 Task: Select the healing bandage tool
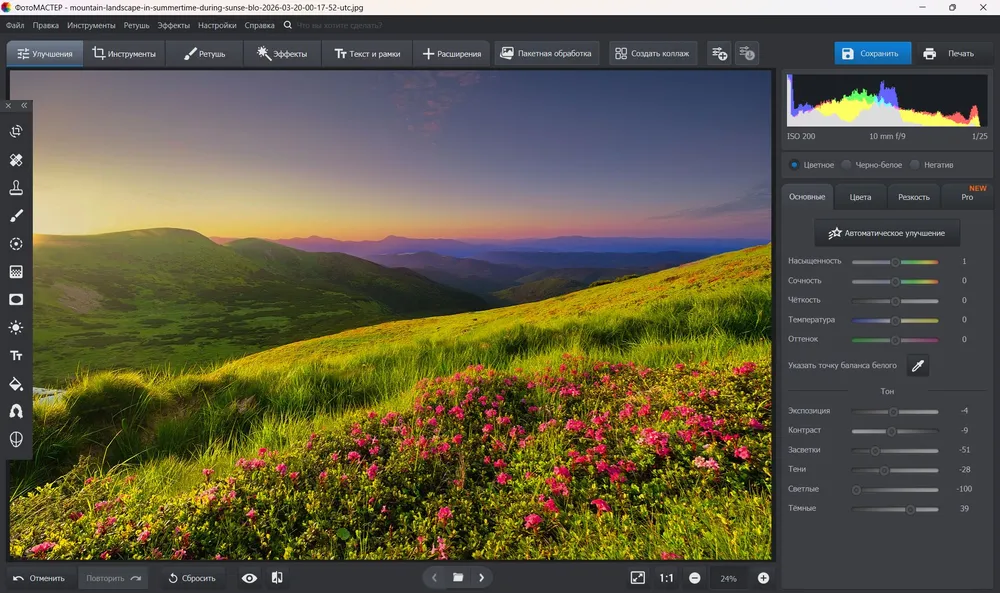[x=16, y=159]
